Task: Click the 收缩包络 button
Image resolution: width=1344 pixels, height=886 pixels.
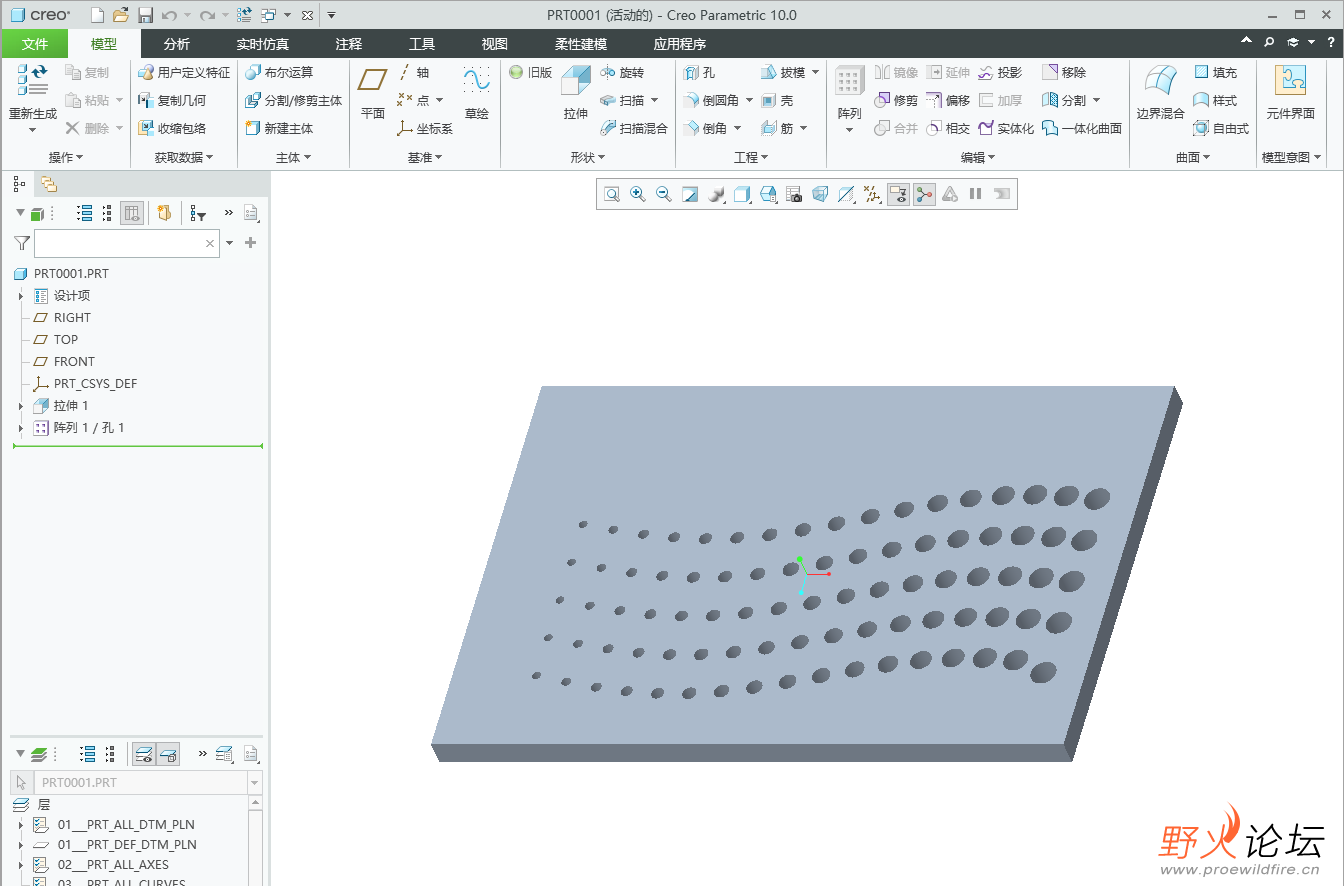Action: pyautogui.click(x=172, y=129)
